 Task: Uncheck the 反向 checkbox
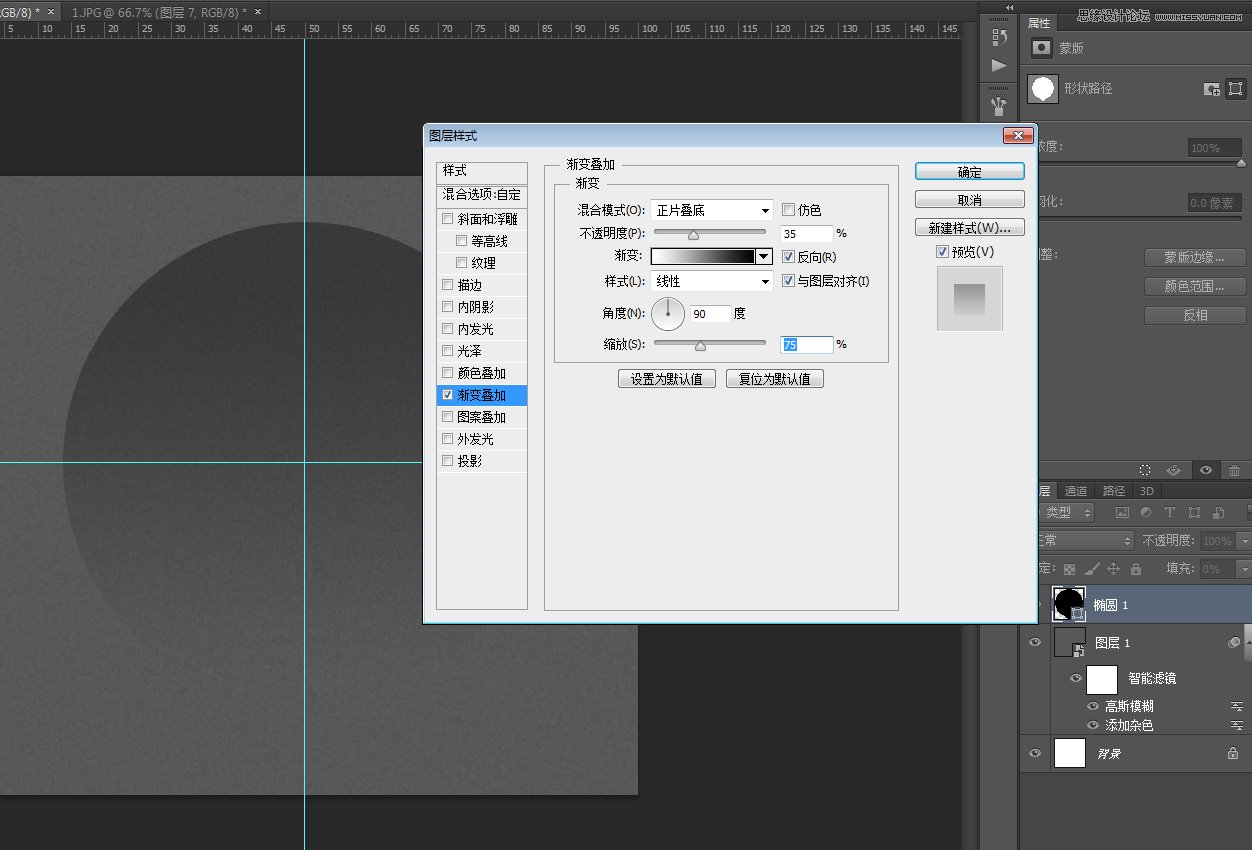789,256
